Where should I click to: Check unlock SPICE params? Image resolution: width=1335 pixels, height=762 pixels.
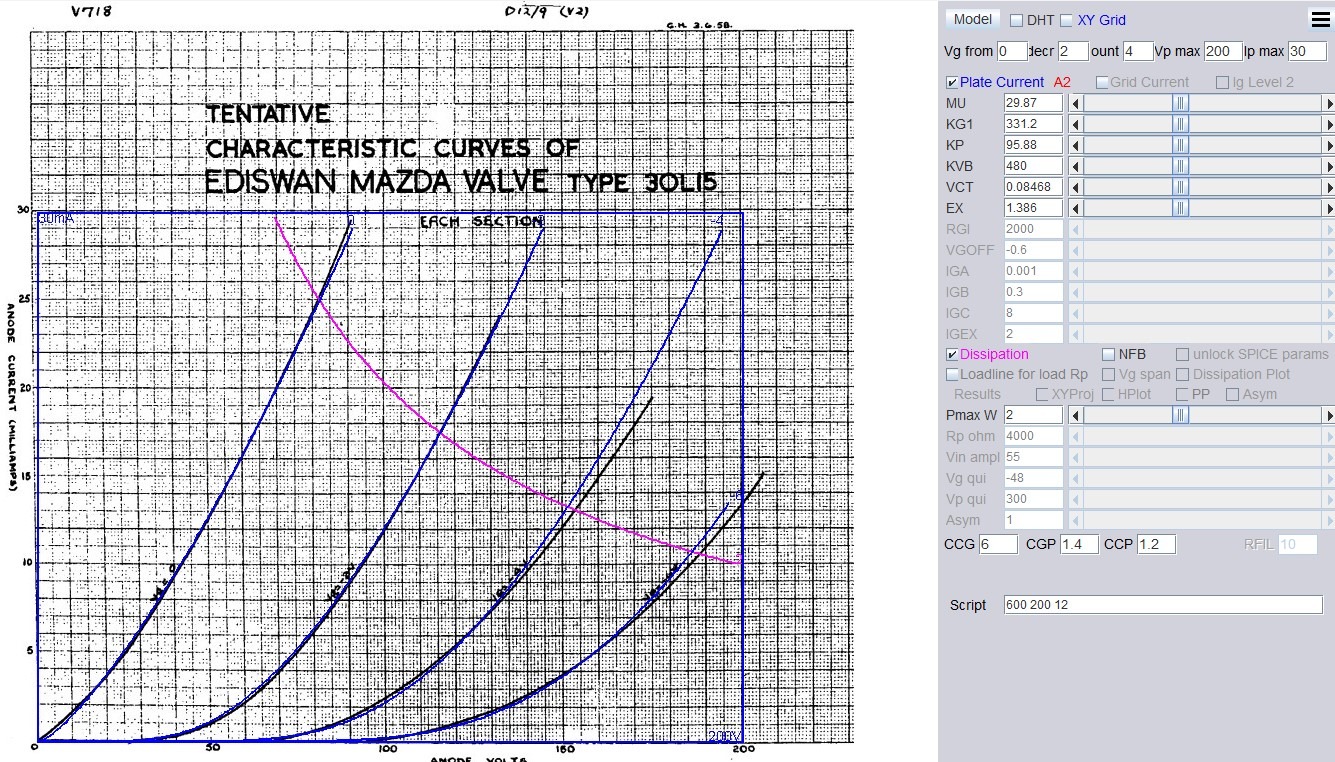(x=1182, y=354)
